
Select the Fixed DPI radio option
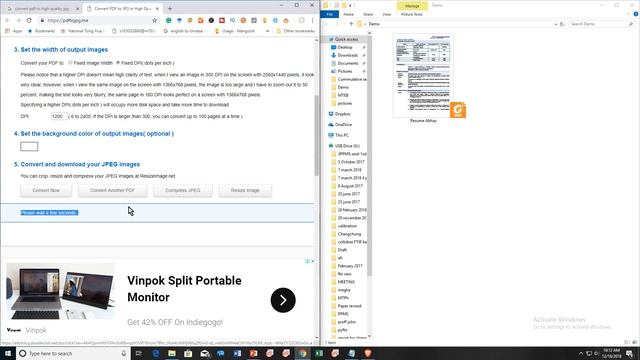coord(118,63)
